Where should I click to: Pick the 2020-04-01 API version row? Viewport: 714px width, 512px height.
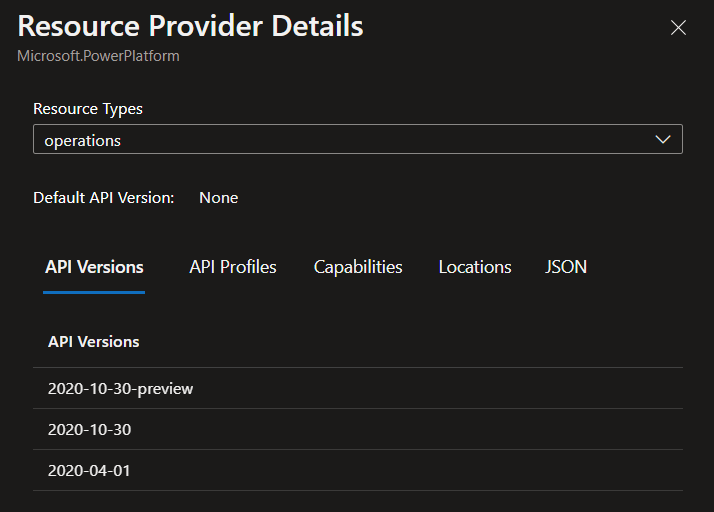point(89,471)
